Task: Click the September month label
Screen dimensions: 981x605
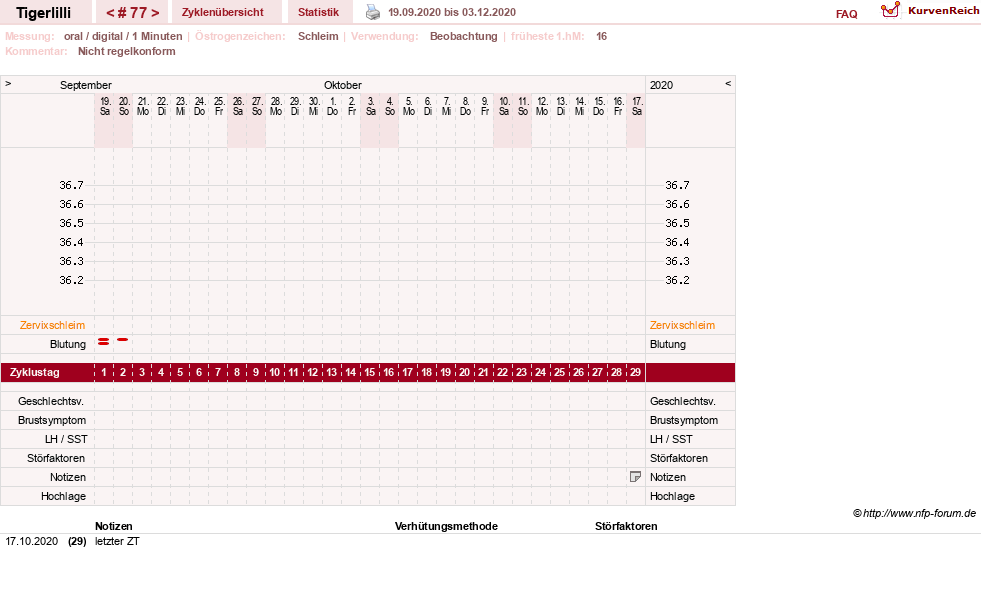Action: click(x=86, y=85)
